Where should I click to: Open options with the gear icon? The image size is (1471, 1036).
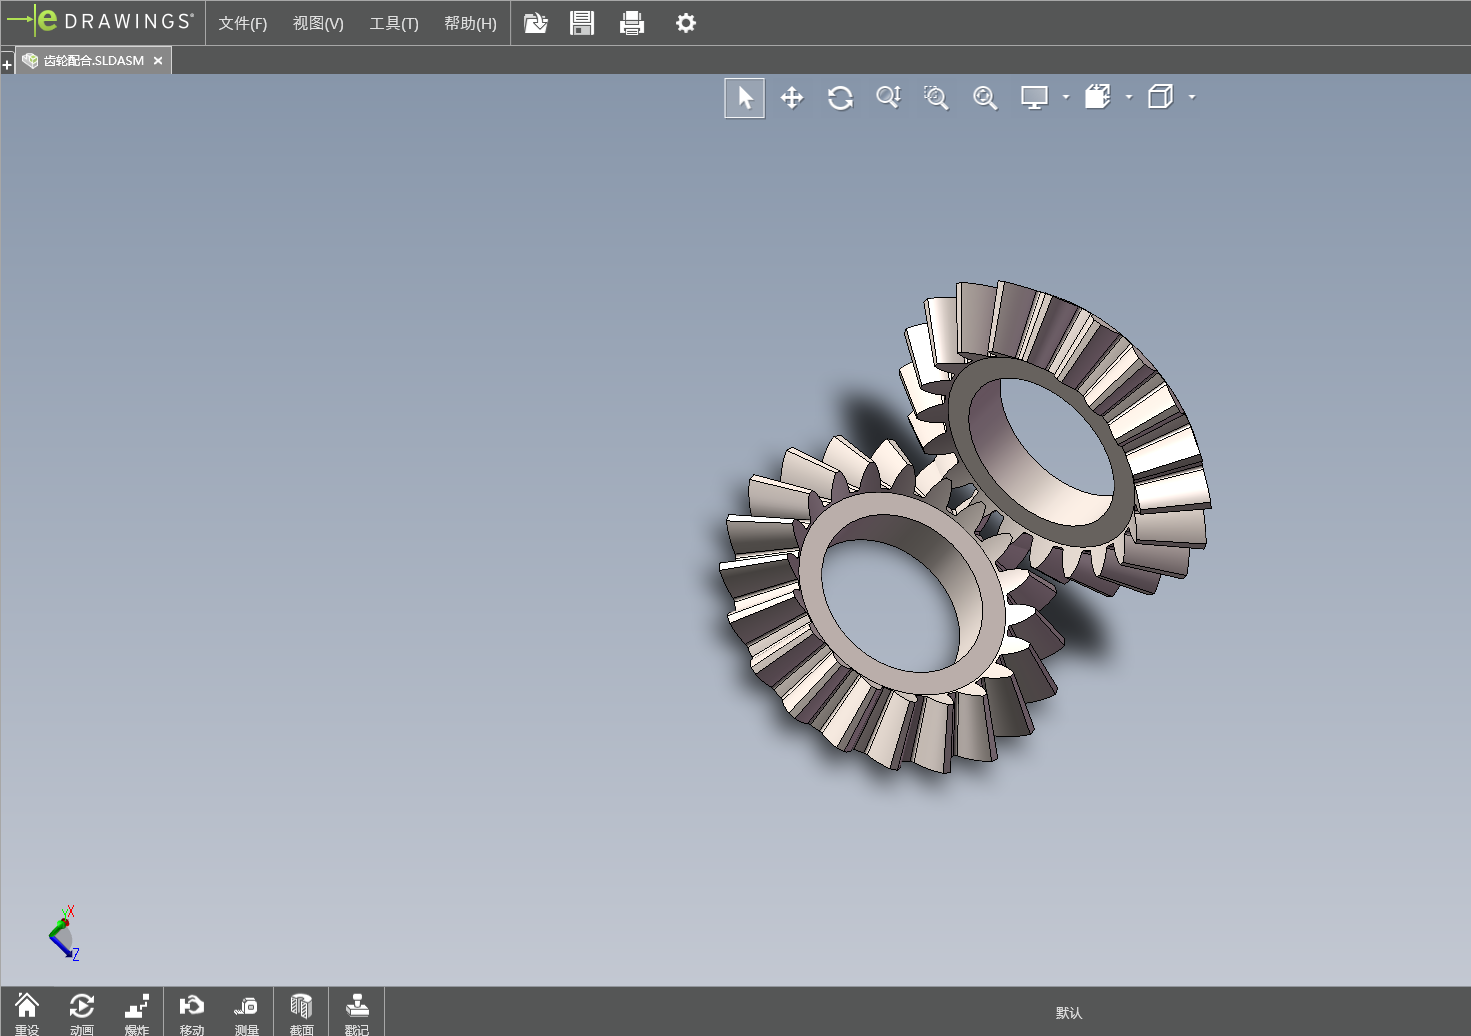pos(686,23)
